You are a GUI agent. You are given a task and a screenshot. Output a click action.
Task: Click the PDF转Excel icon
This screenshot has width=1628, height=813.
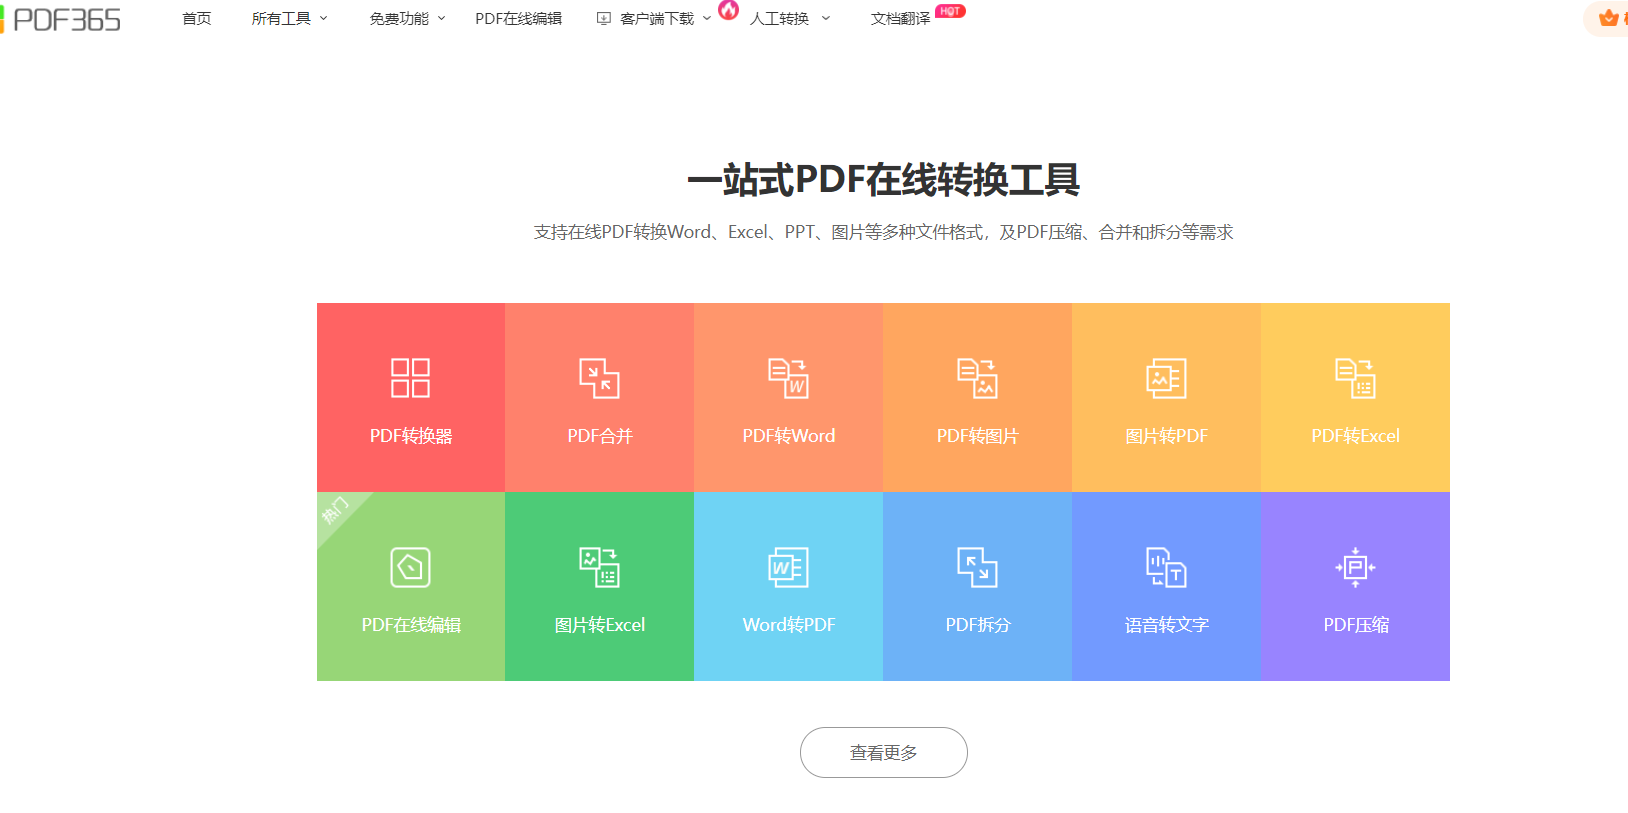click(x=1355, y=378)
